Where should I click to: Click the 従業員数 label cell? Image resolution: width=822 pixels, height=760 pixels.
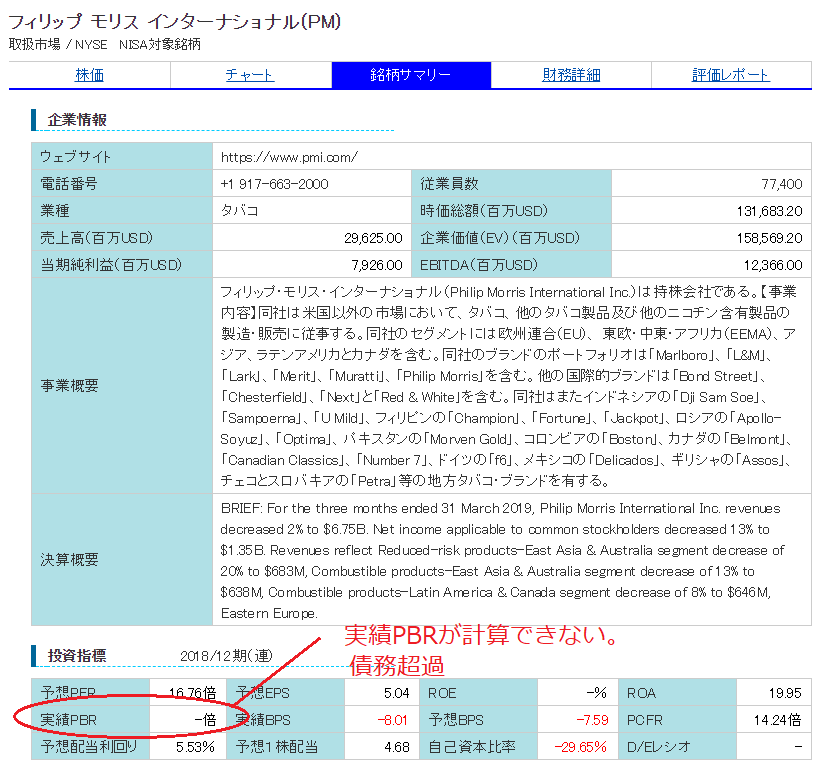511,184
